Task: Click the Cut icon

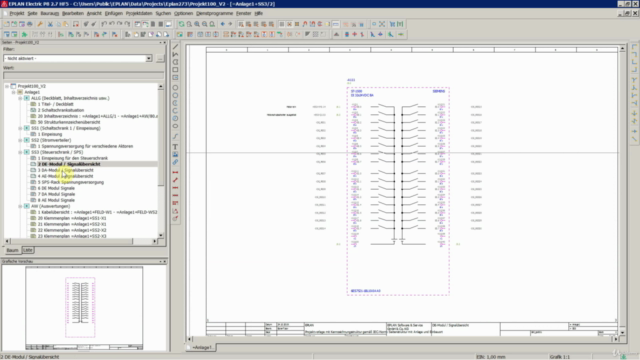Action: pos(50,24)
